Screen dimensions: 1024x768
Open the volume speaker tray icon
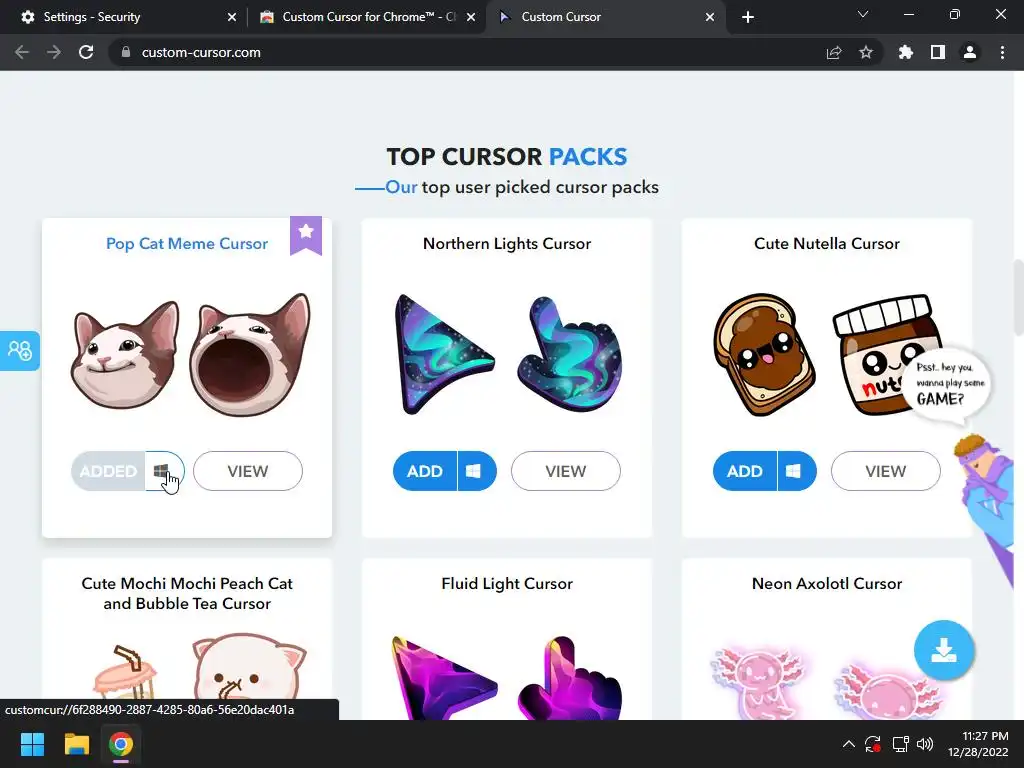(x=925, y=744)
